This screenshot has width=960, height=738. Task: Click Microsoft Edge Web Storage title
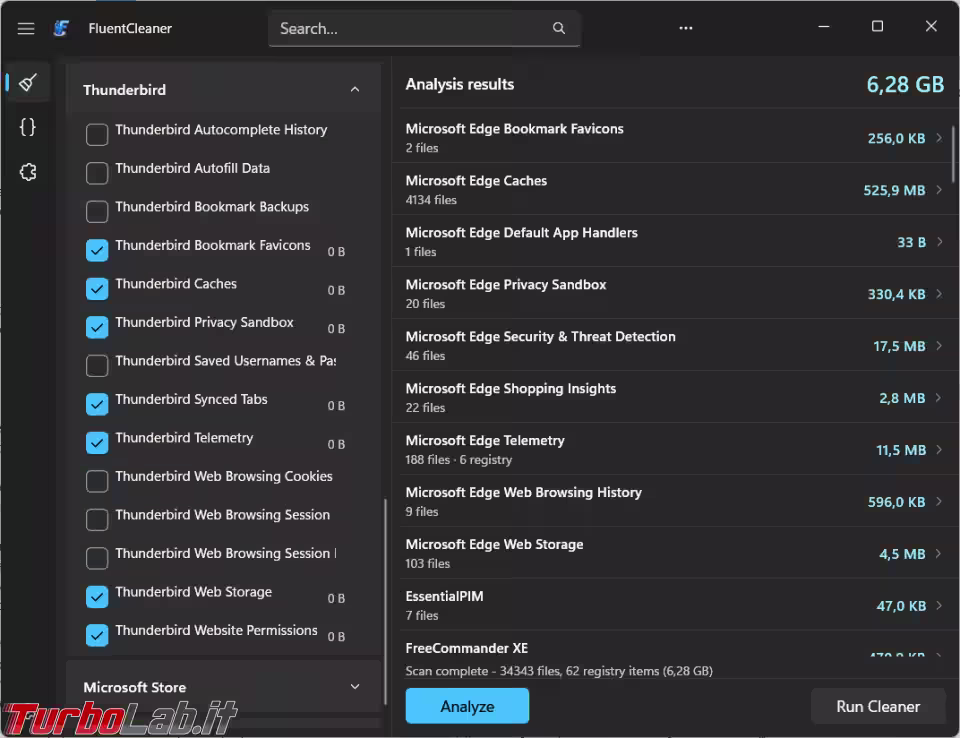tap(494, 544)
